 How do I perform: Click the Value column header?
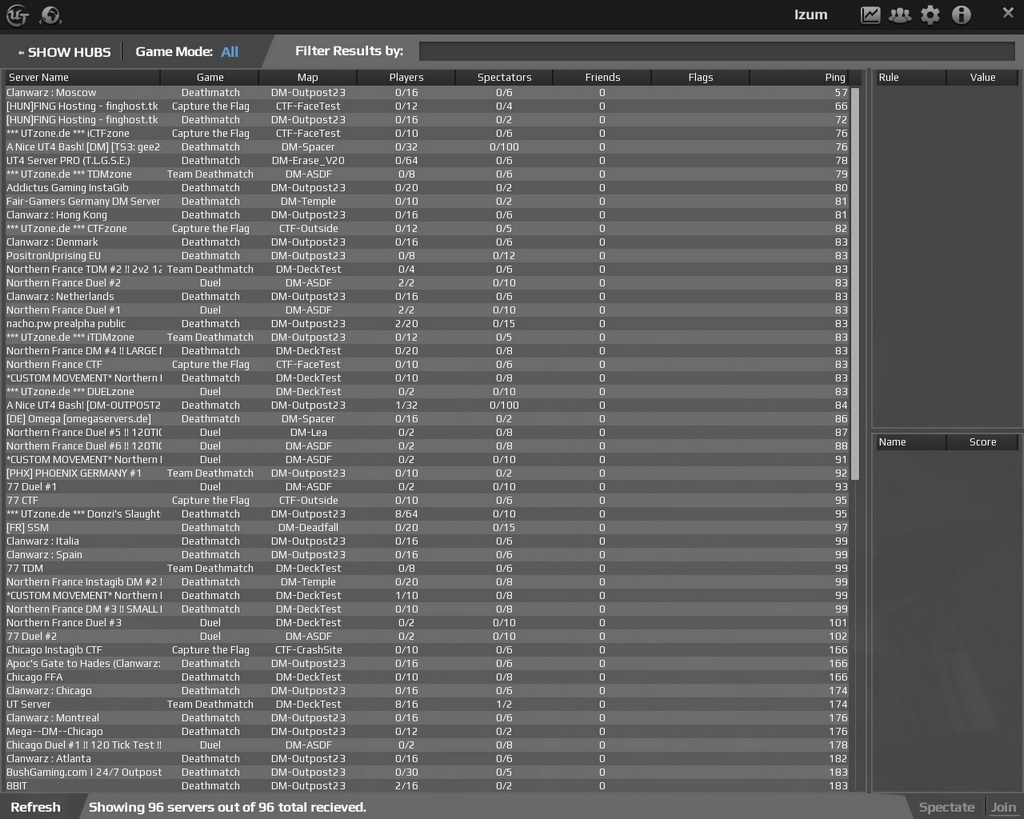pos(982,77)
